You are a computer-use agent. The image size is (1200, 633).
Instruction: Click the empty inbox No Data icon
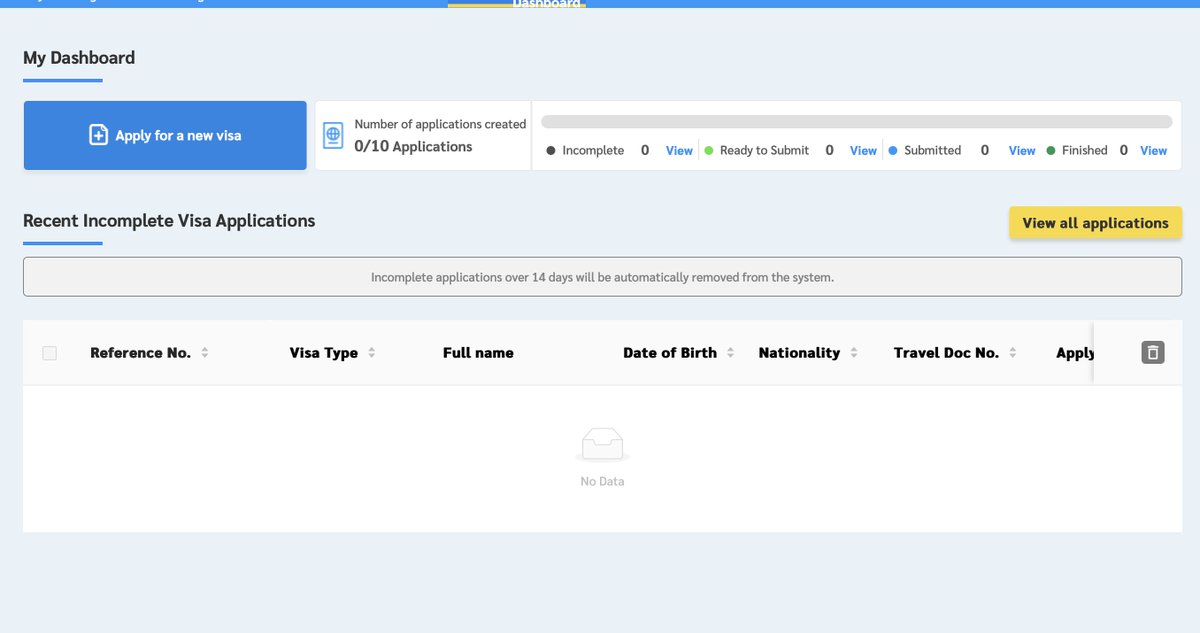pos(602,444)
